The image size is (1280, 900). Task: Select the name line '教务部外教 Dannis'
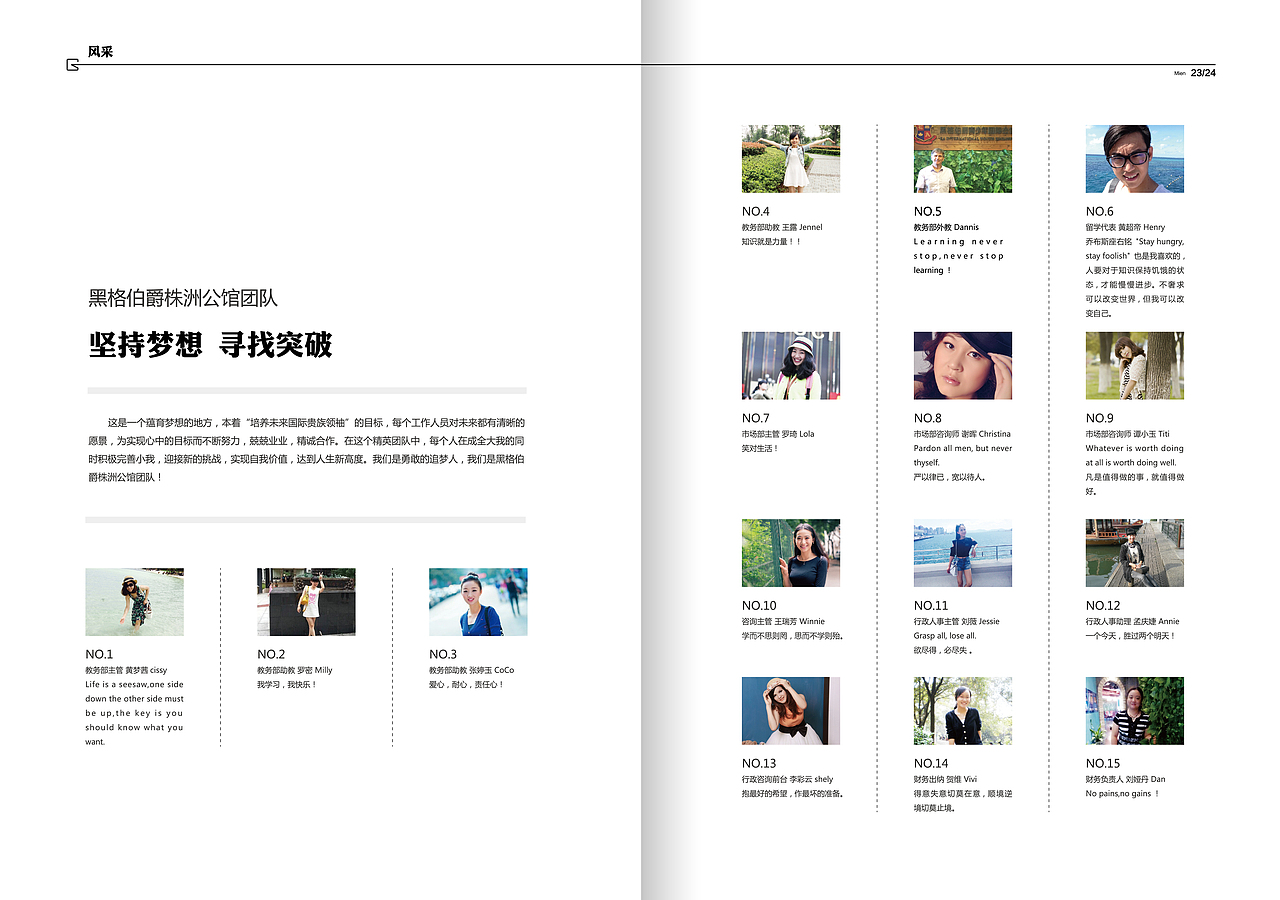pyautogui.click(x=946, y=227)
